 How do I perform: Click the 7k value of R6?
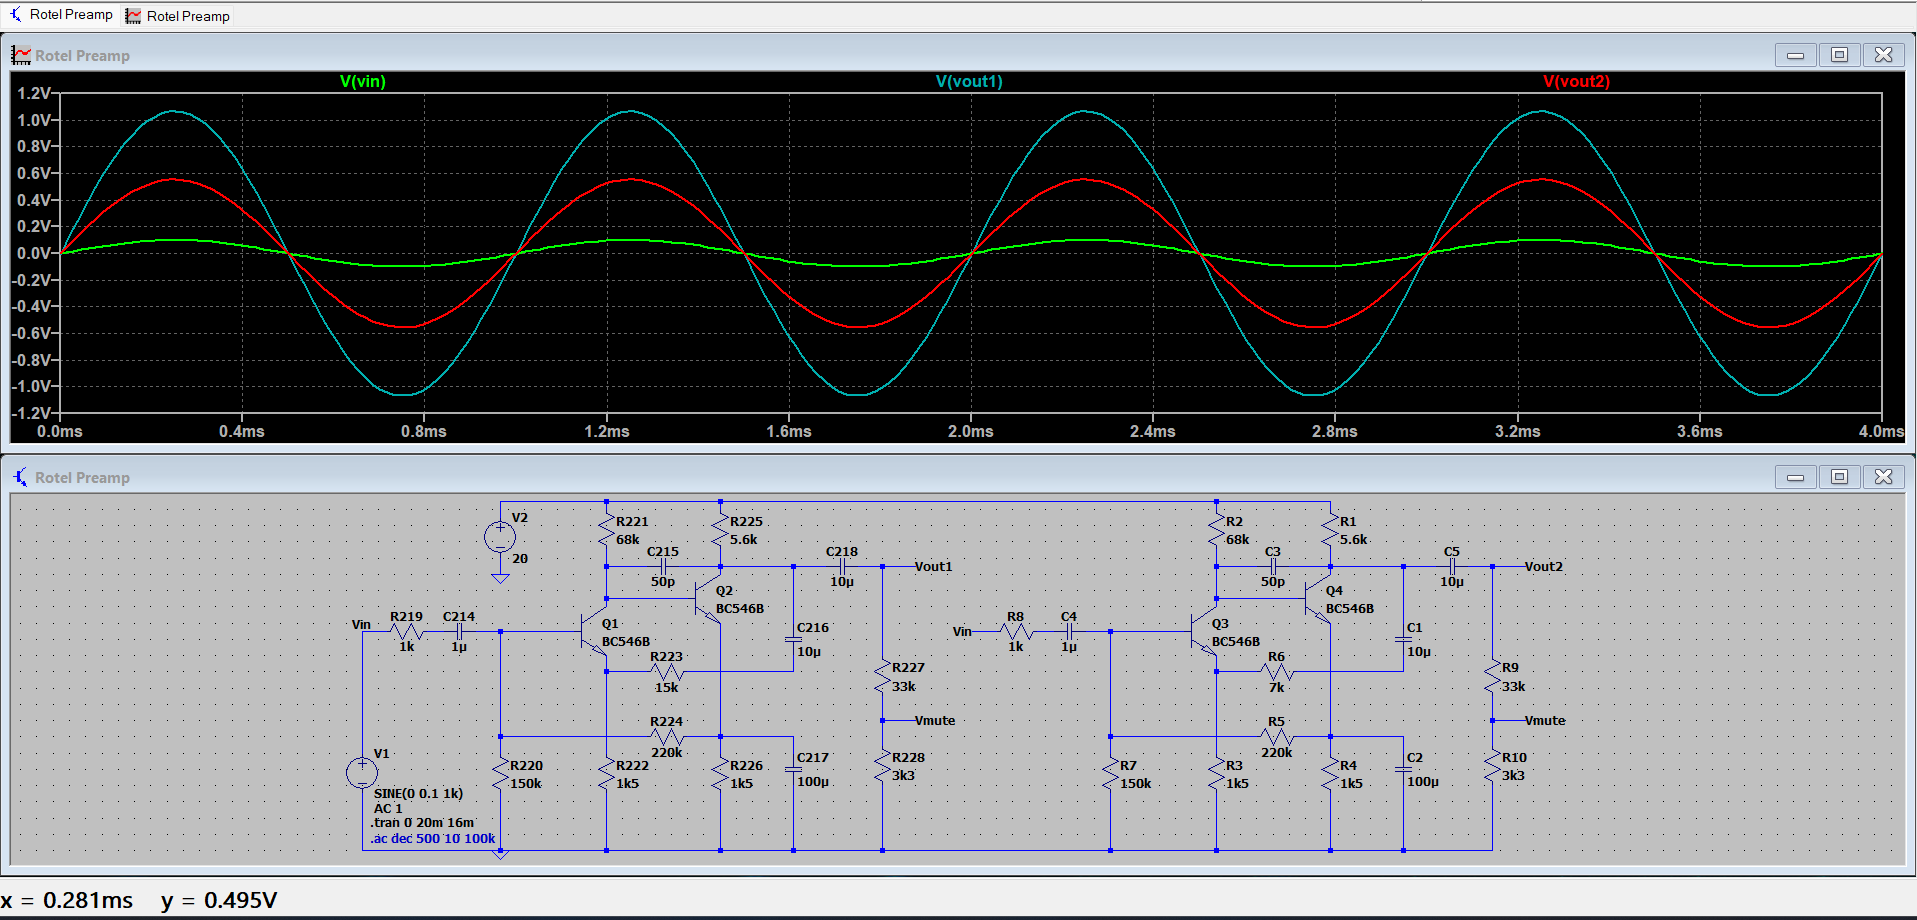click(x=1277, y=687)
